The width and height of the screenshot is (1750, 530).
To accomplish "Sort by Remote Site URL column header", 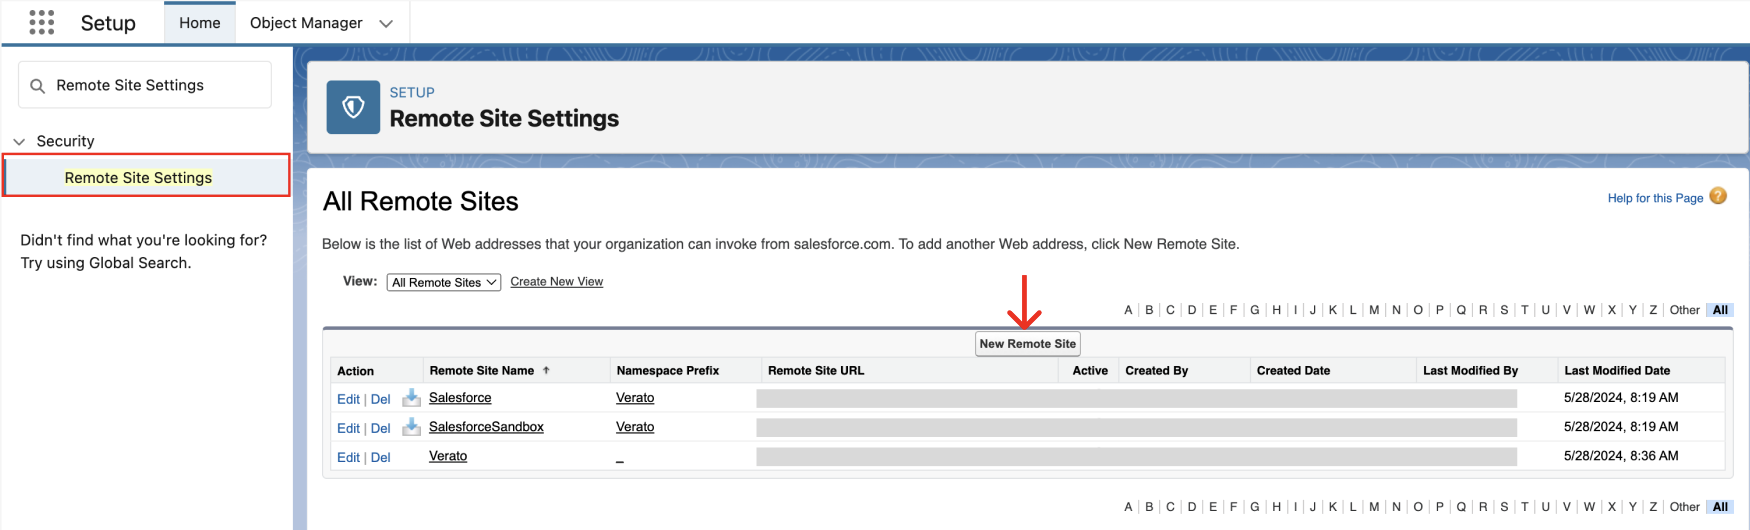I will pos(816,370).
